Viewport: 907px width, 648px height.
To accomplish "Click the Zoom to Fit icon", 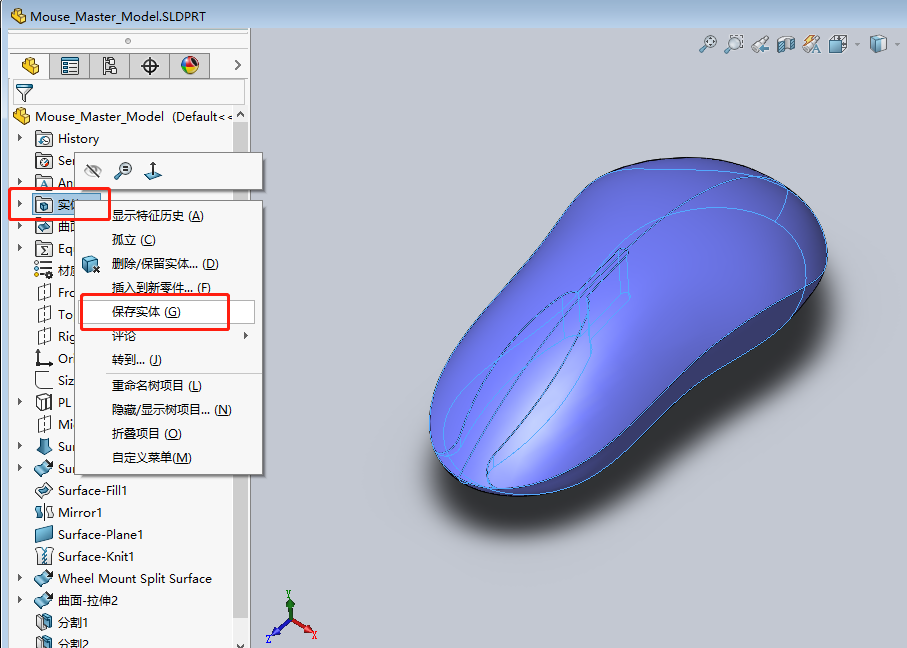I will [707, 44].
